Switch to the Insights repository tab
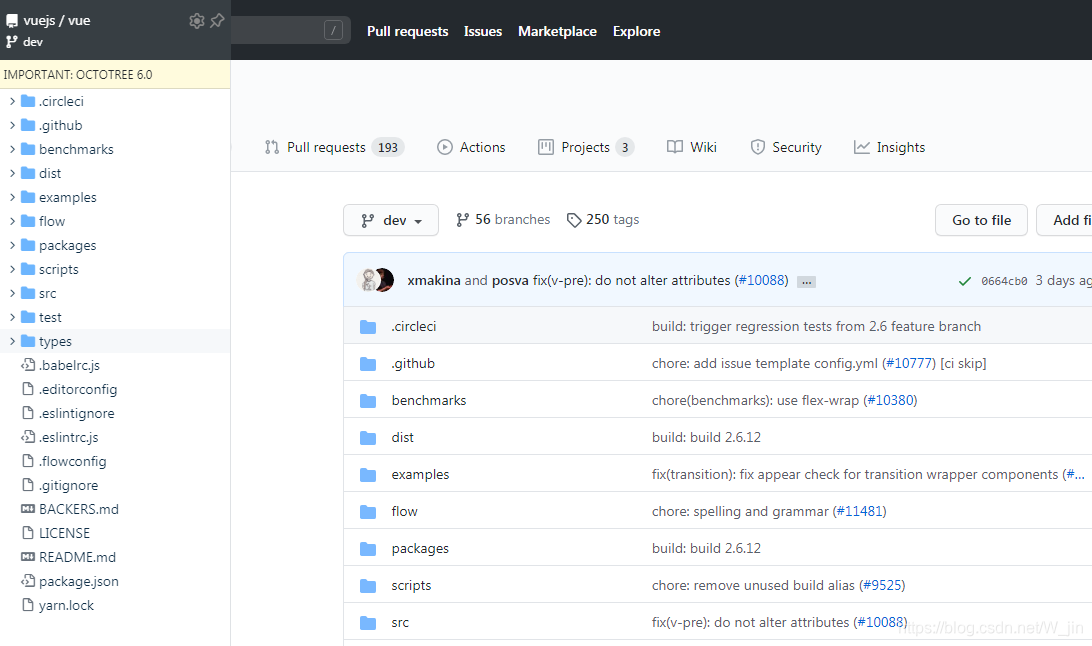 889,148
